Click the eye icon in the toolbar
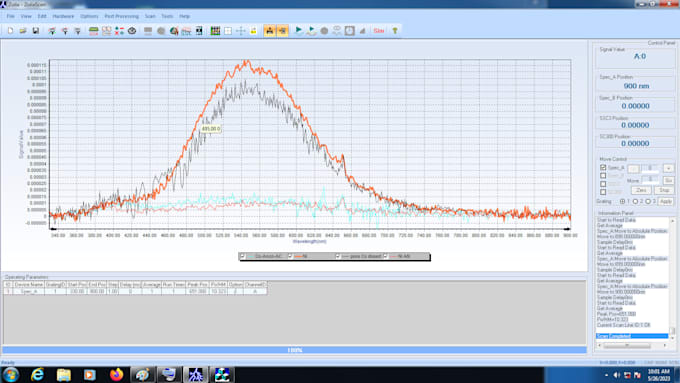 click(x=132, y=31)
